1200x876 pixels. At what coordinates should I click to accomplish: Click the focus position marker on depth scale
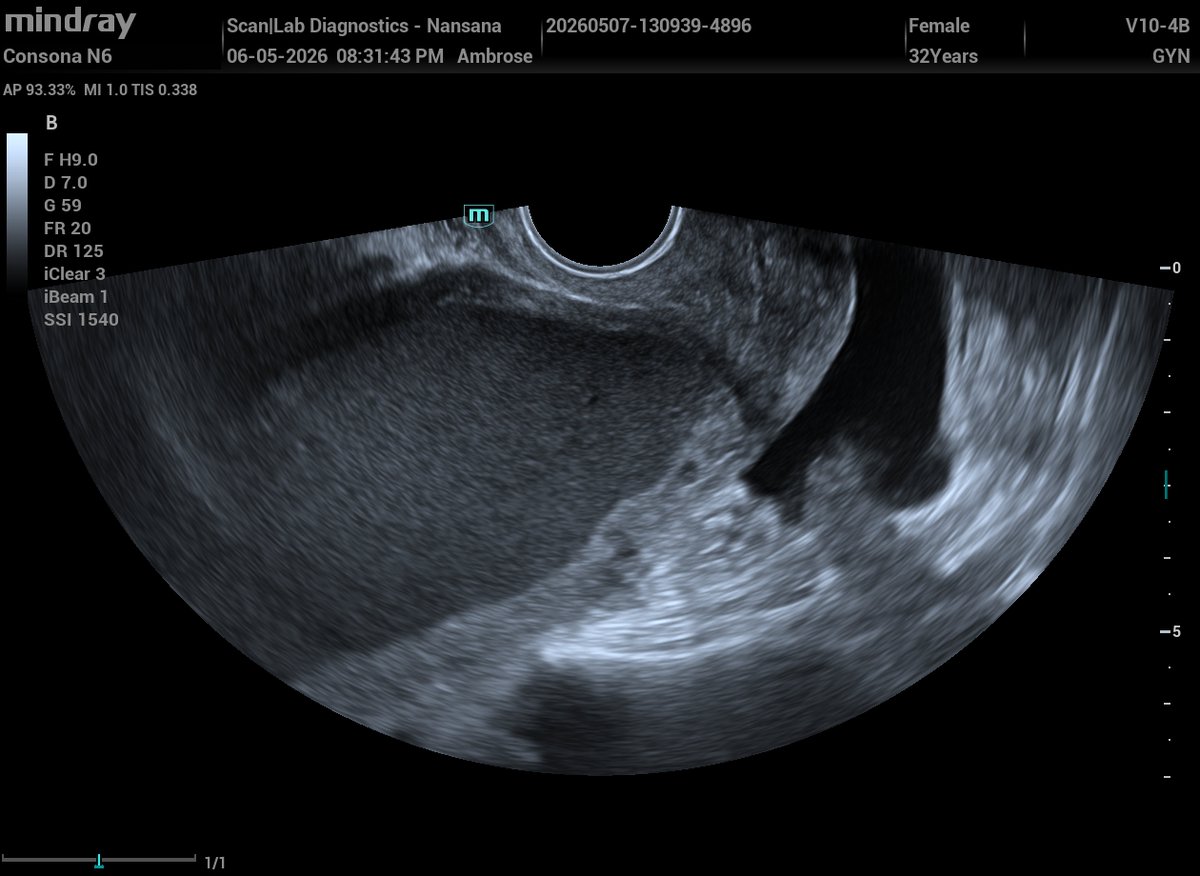(x=1166, y=485)
